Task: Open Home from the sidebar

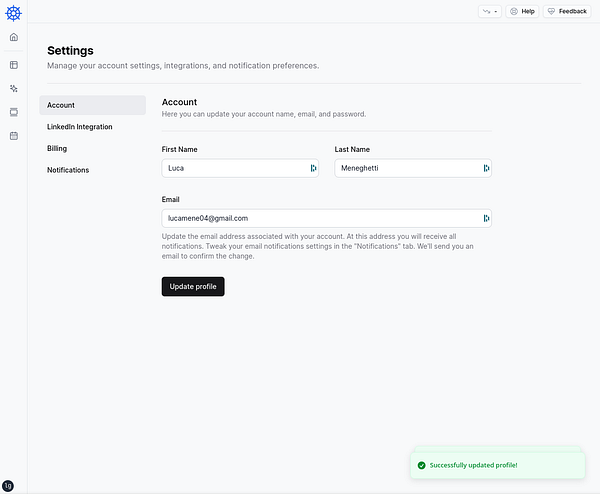Action: point(14,38)
